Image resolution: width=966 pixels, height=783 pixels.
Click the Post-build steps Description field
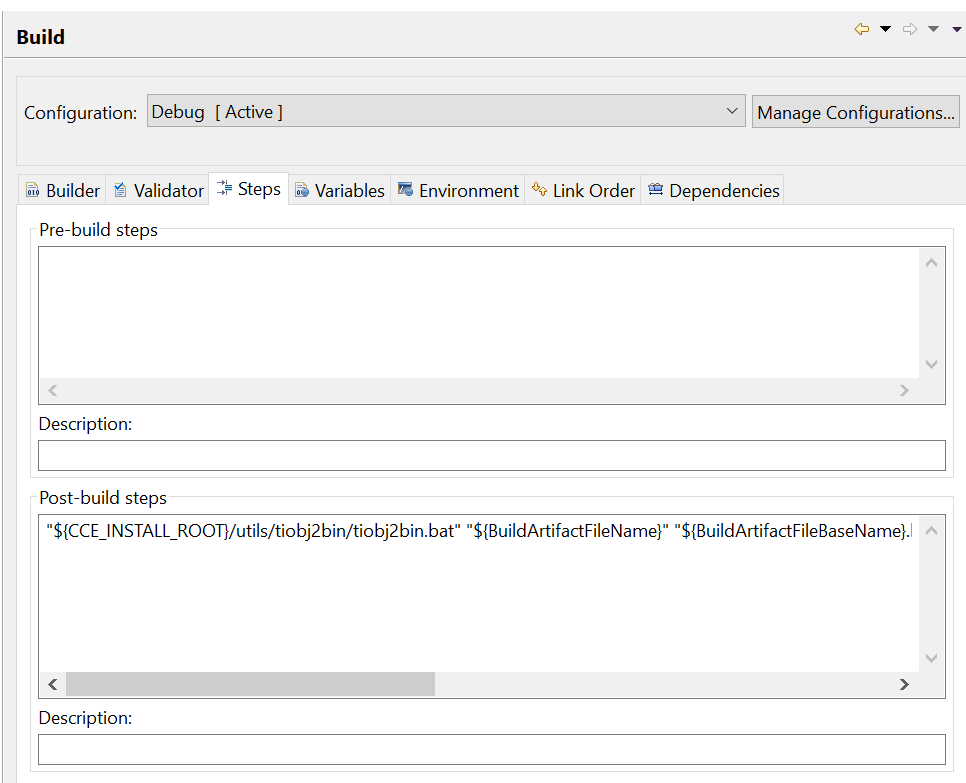(491, 750)
